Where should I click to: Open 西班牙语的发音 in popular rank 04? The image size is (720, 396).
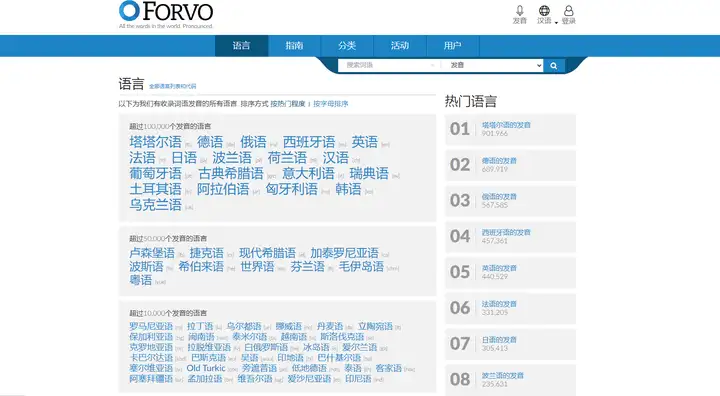506,232
